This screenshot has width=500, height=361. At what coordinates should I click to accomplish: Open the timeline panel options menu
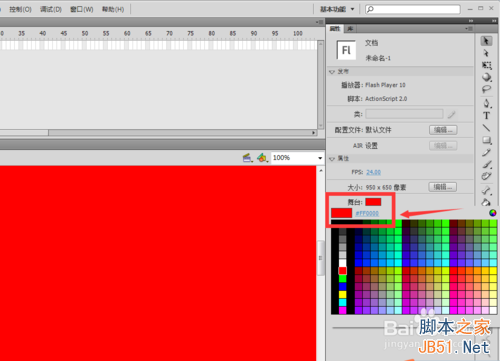click(x=319, y=22)
